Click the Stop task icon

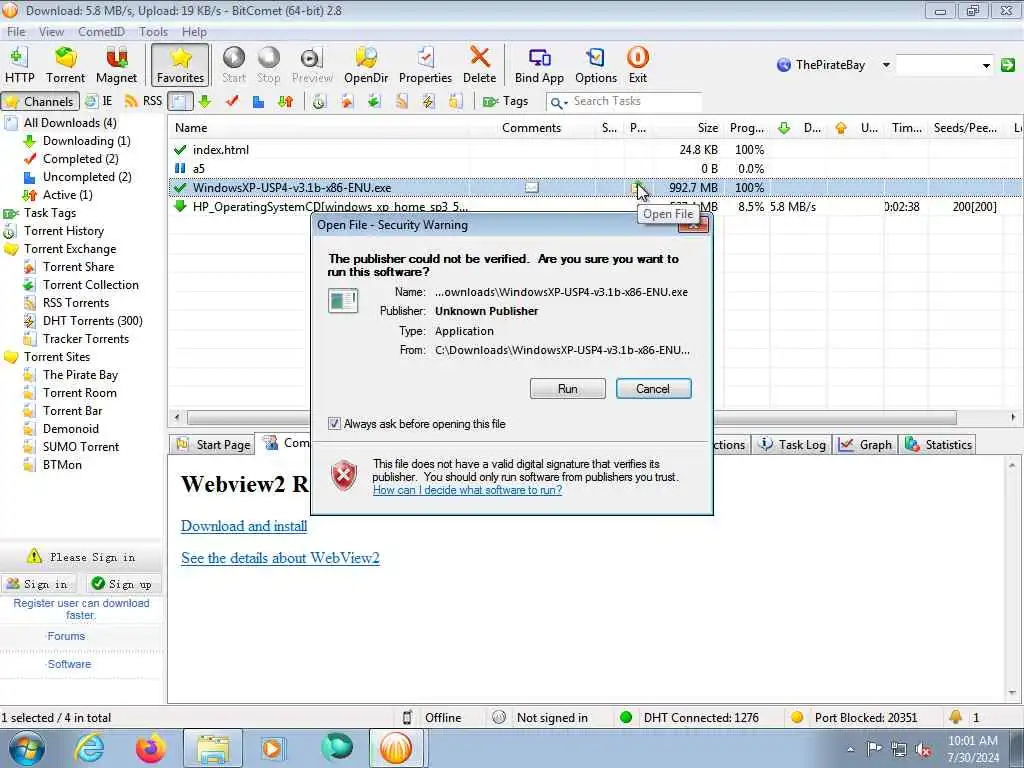(268, 65)
